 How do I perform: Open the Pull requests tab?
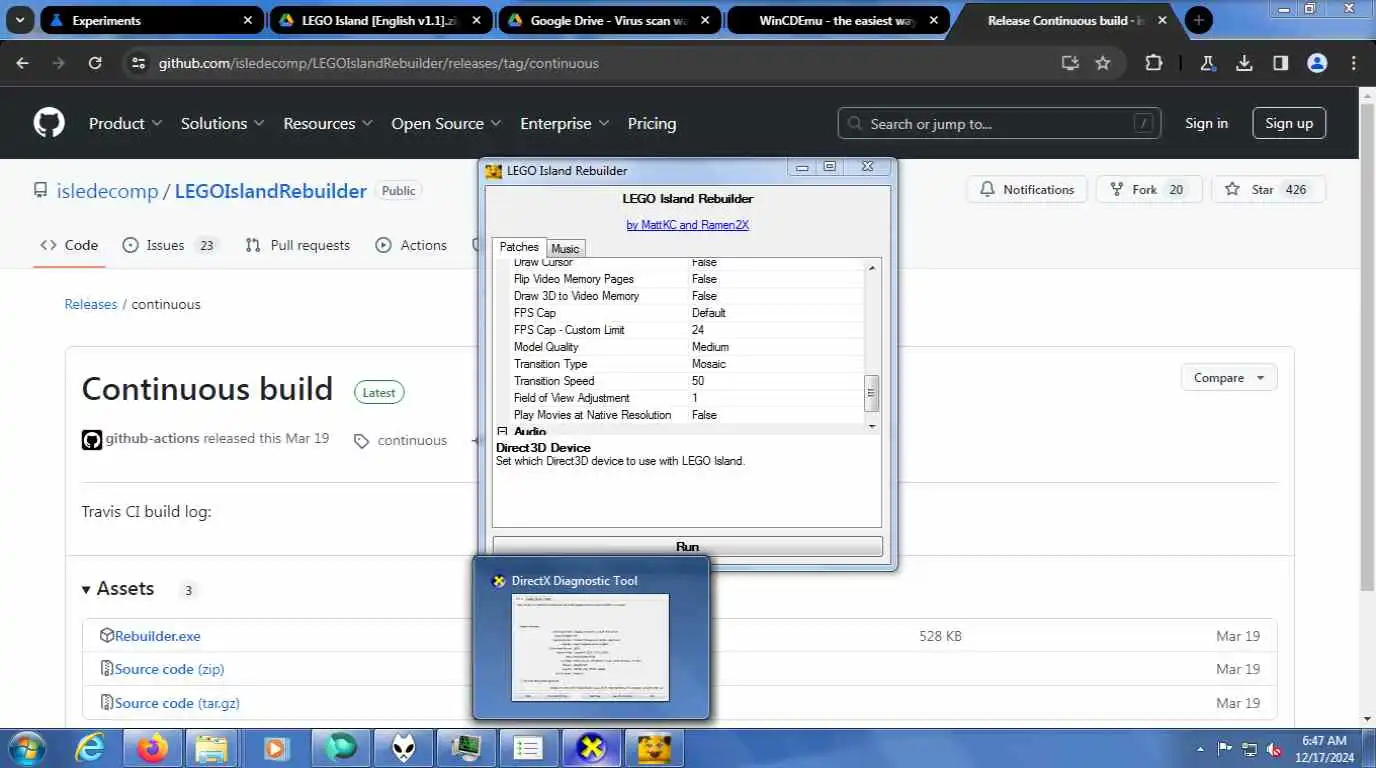[298, 245]
